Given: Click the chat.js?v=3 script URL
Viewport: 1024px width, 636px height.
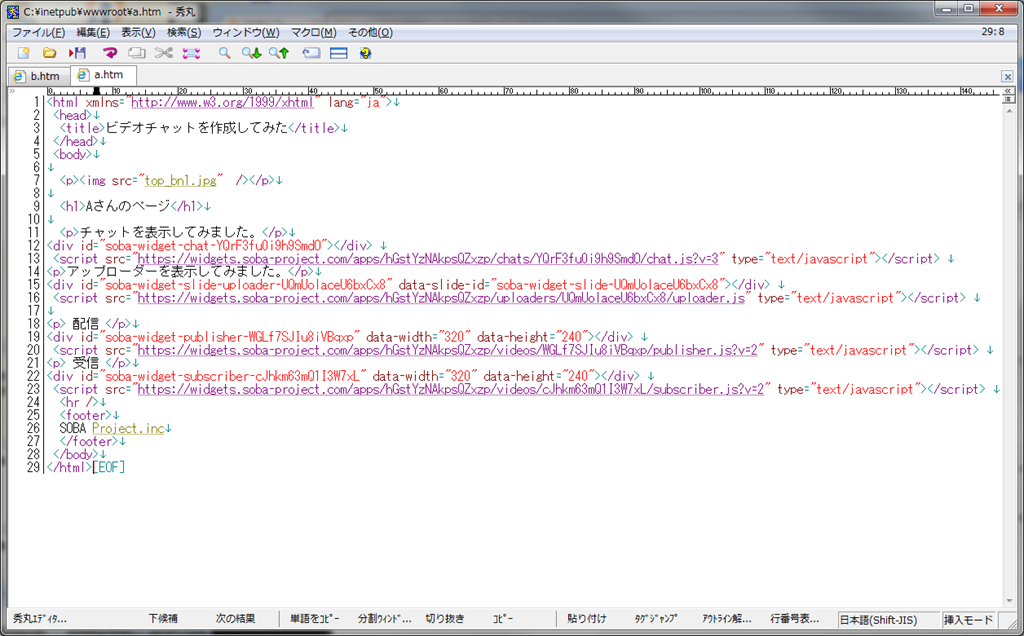Looking at the screenshot, I should coord(428,259).
